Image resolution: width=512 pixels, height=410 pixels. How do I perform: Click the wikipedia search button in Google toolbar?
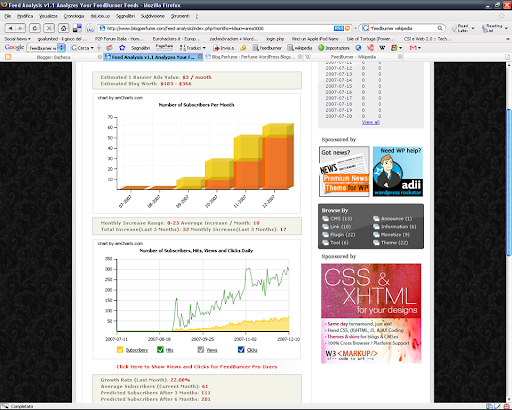(300, 48)
